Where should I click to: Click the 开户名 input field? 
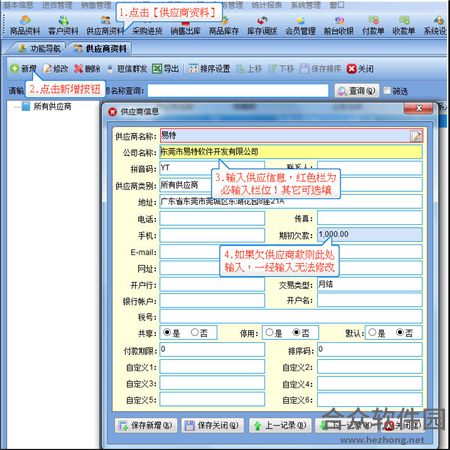(370, 300)
